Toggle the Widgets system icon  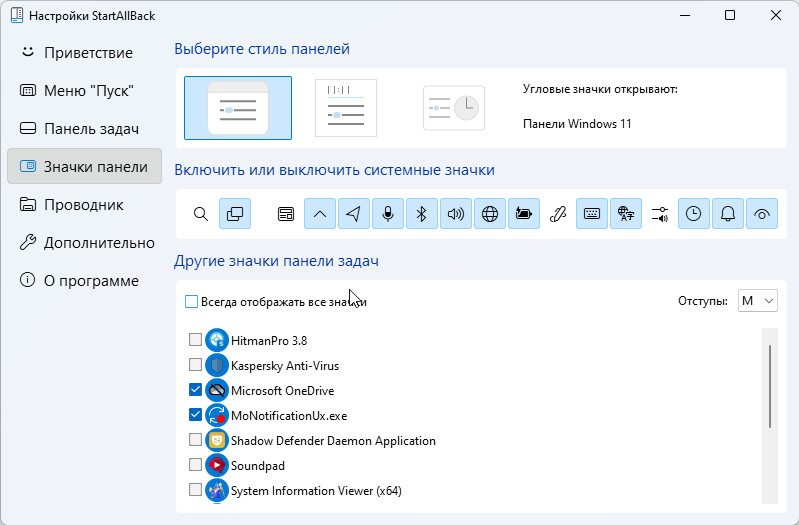(286, 214)
